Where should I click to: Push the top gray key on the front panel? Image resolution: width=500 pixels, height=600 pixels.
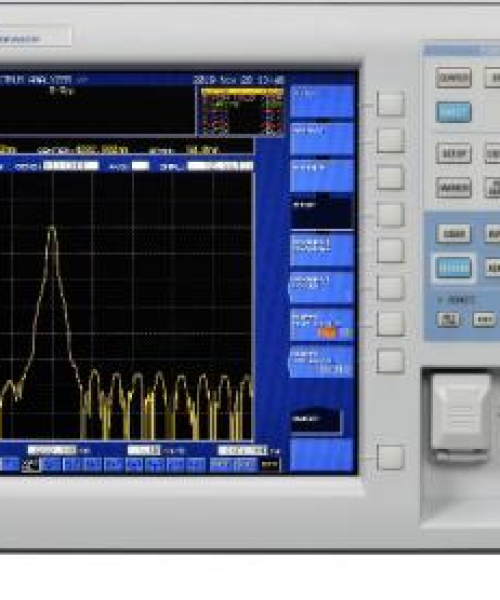click(x=453, y=78)
